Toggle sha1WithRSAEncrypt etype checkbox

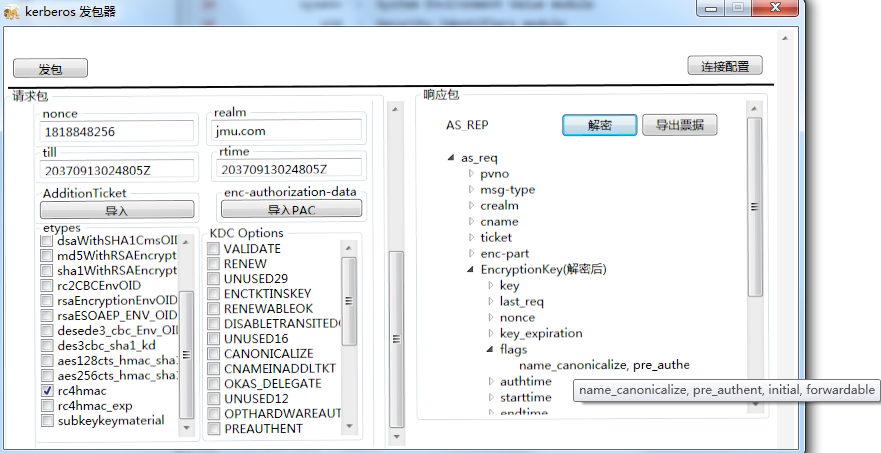coord(47,270)
